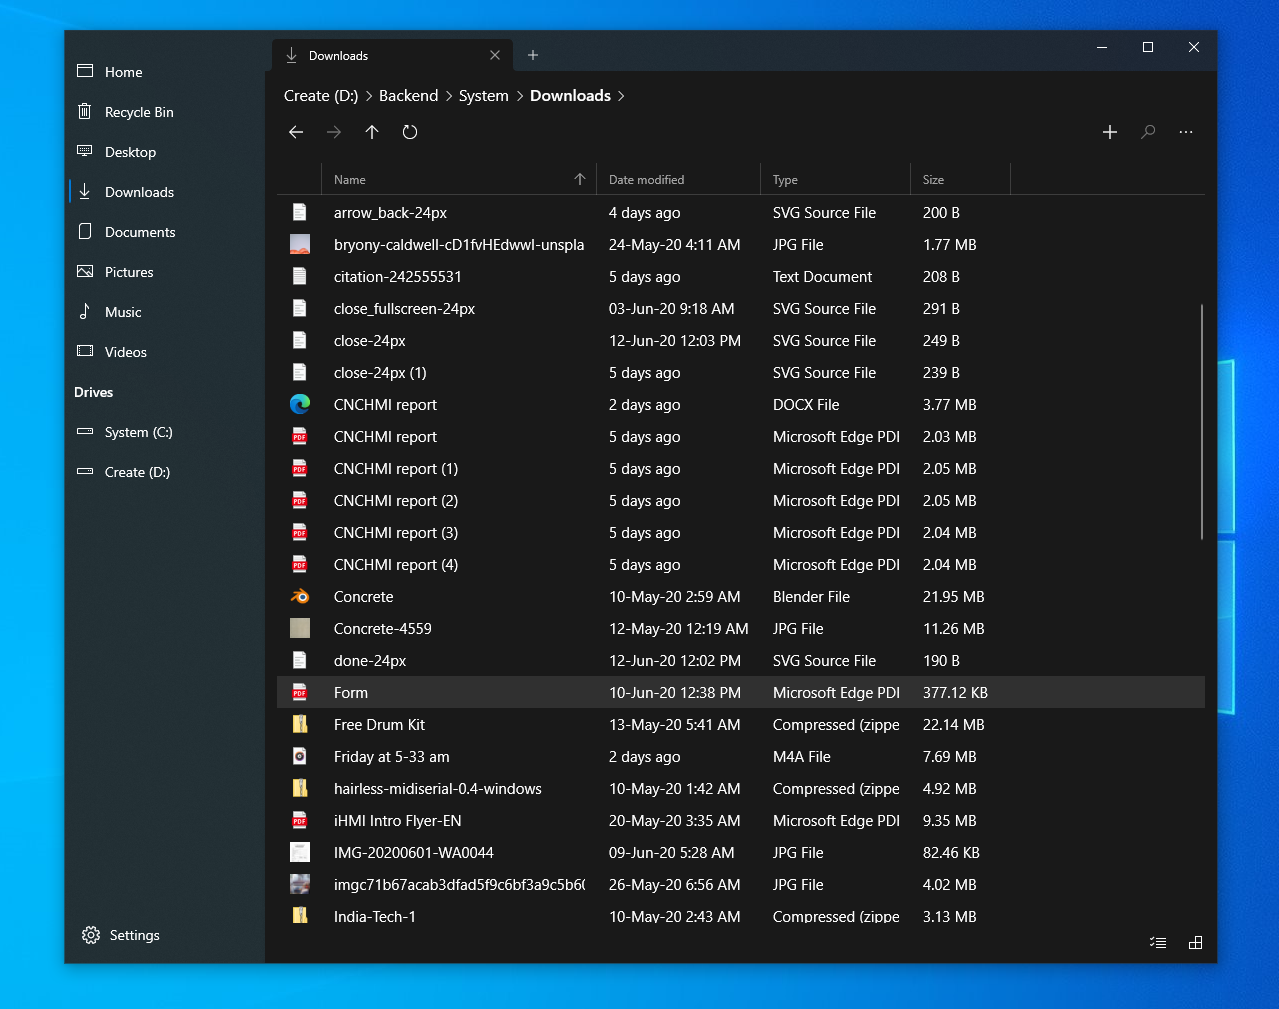Click the M4A File type cell
Screen dimensions: 1279x1009
(802, 757)
